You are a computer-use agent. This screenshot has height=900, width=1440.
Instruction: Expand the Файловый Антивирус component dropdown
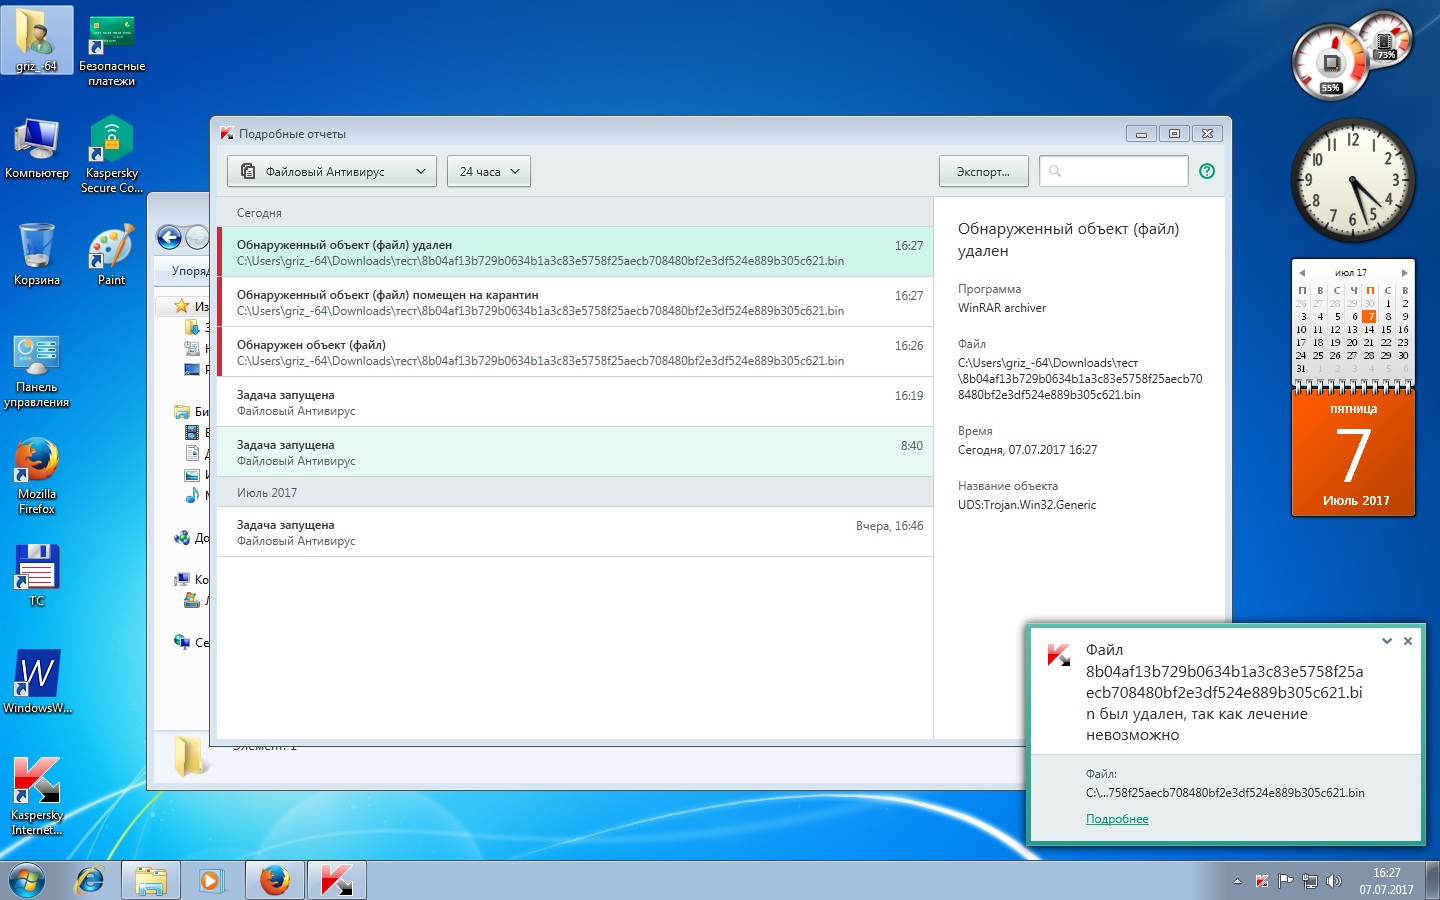coord(332,171)
